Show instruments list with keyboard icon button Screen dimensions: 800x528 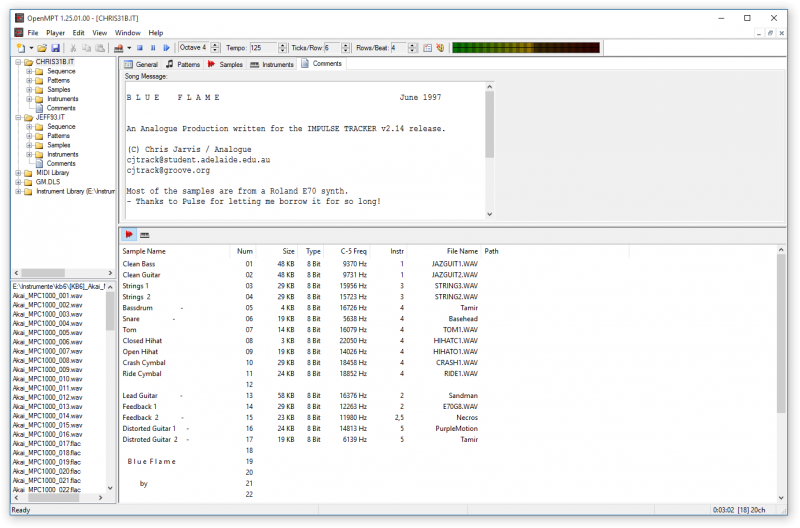click(145, 235)
